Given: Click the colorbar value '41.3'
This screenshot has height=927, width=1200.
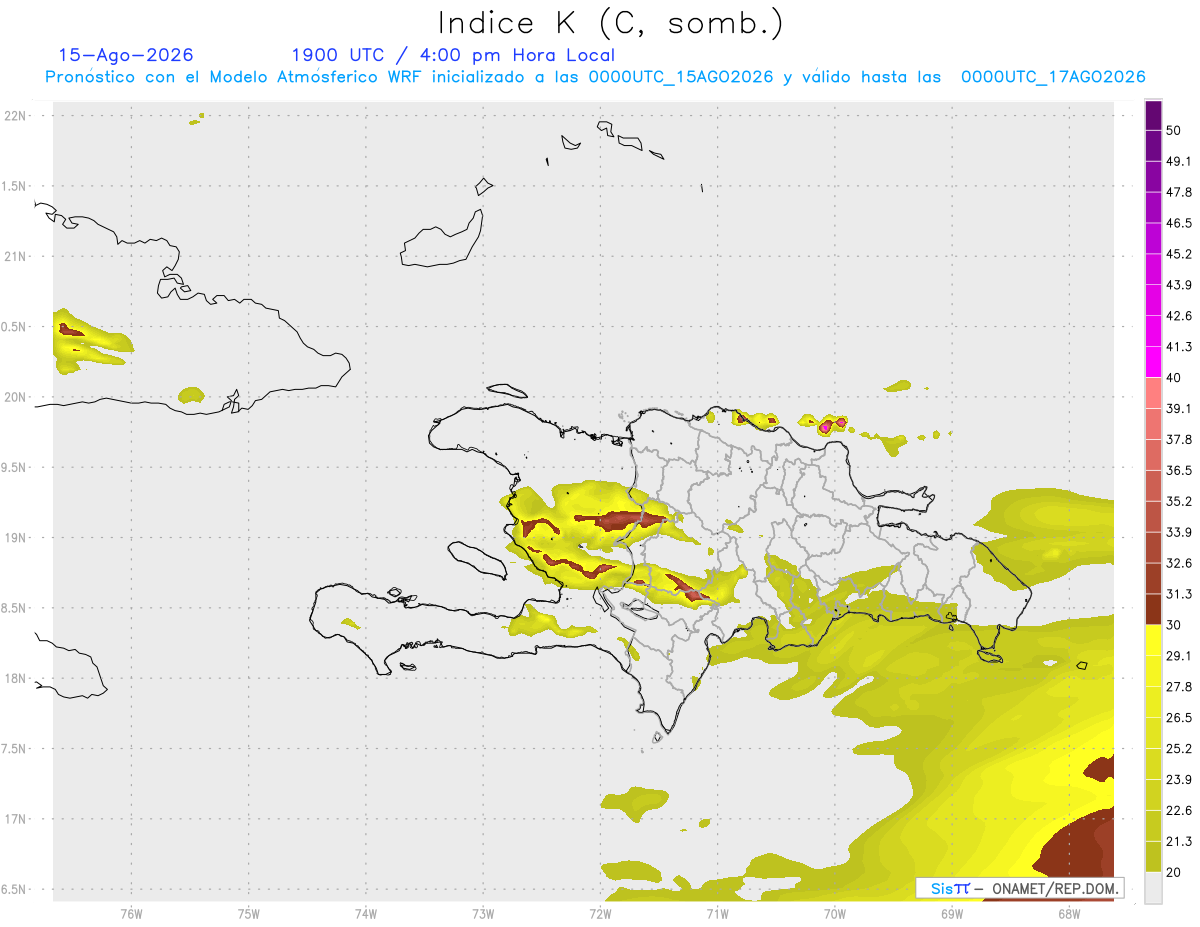Looking at the screenshot, I should coord(1179,347).
